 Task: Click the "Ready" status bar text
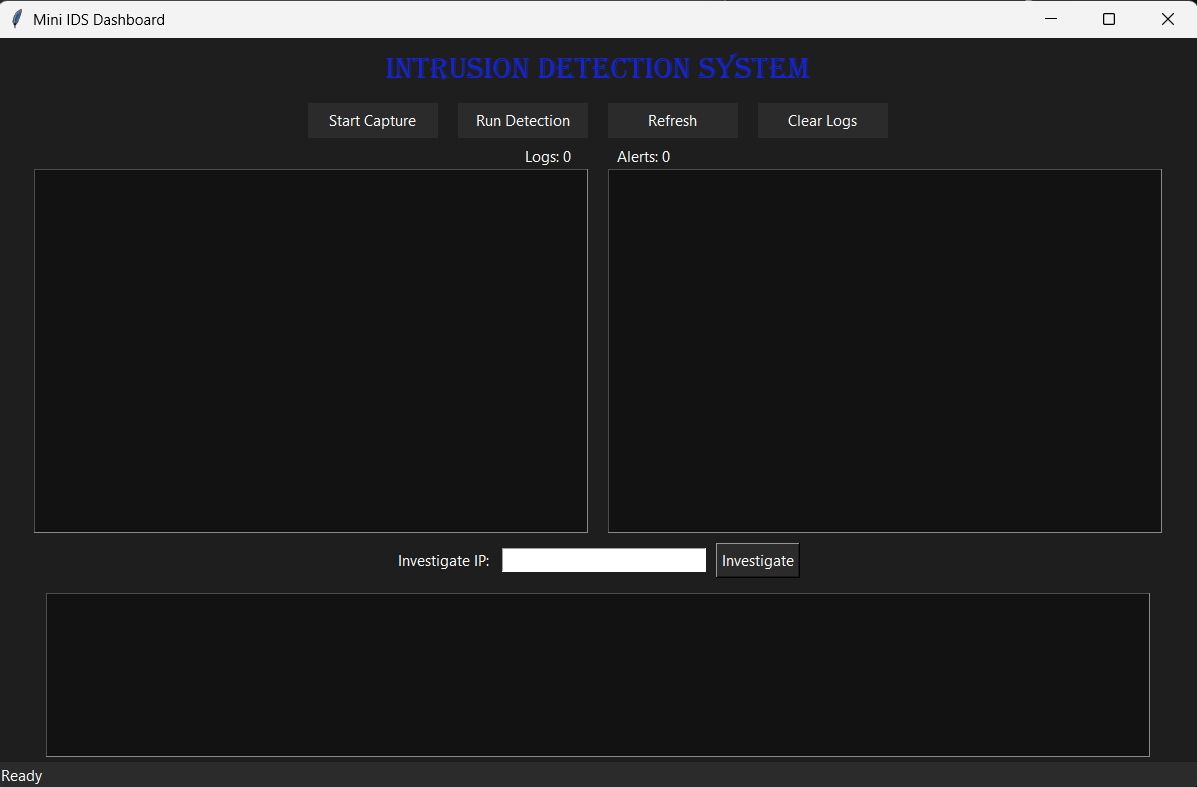(21, 776)
